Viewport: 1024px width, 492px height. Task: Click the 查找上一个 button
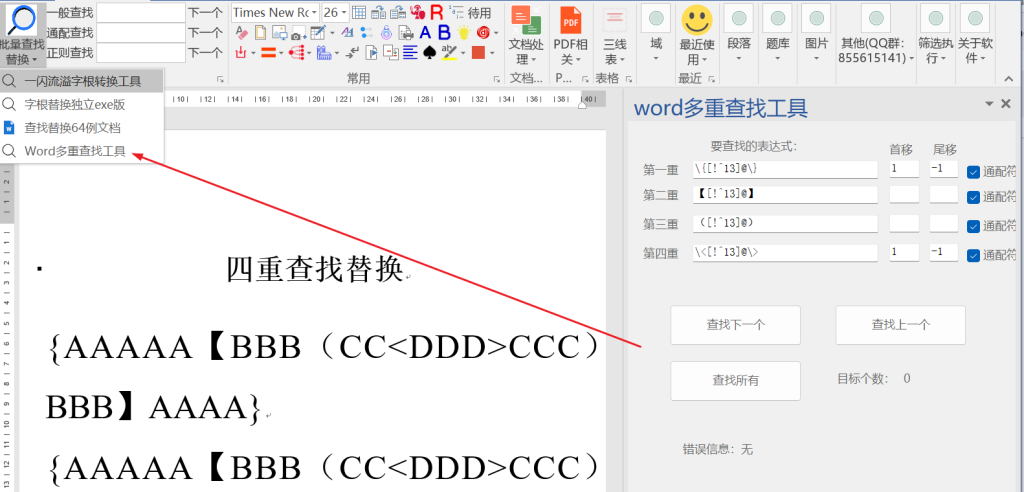click(901, 325)
